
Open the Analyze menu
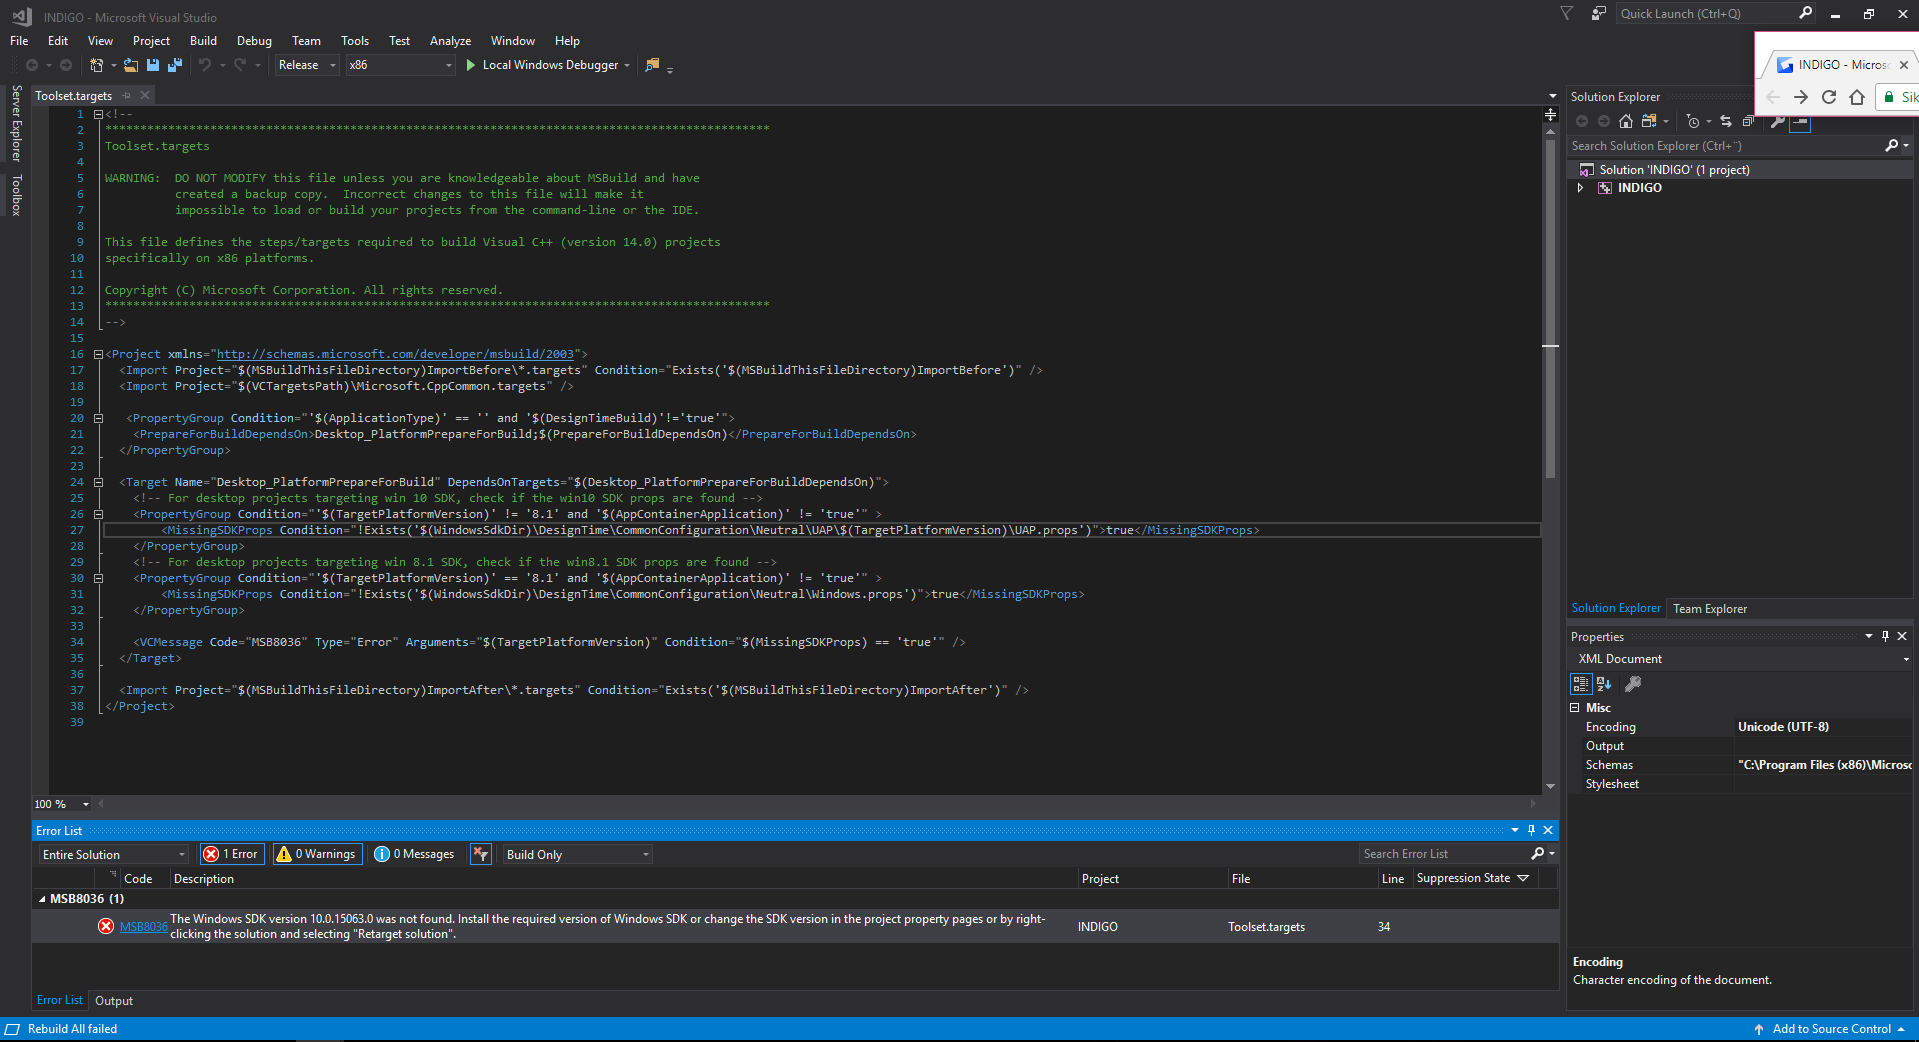click(450, 41)
